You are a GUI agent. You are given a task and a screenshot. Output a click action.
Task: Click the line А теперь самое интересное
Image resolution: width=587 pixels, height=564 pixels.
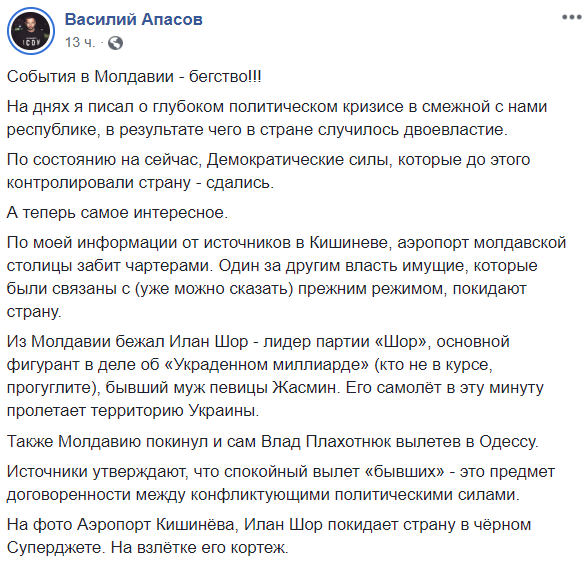[117, 213]
